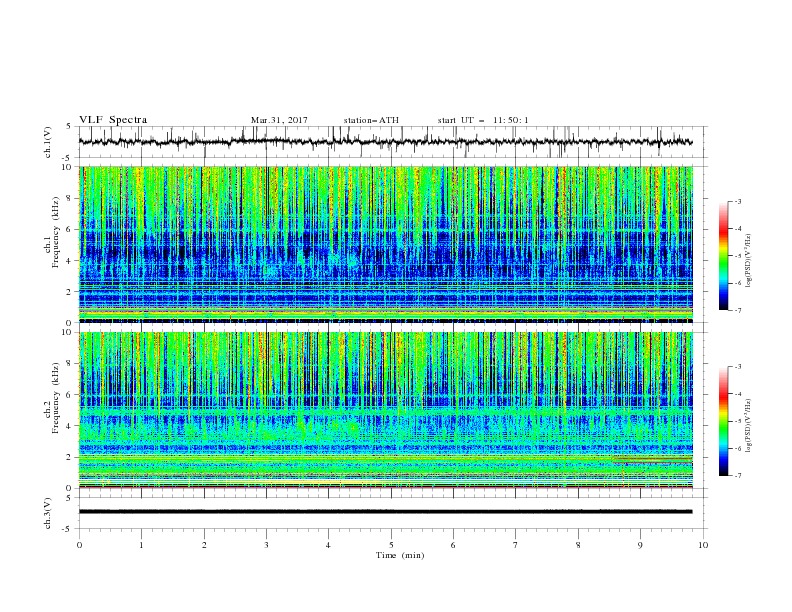This screenshot has width=792, height=612.
Task: Click the "8" tick on the time axis
Action: [x=578, y=545]
